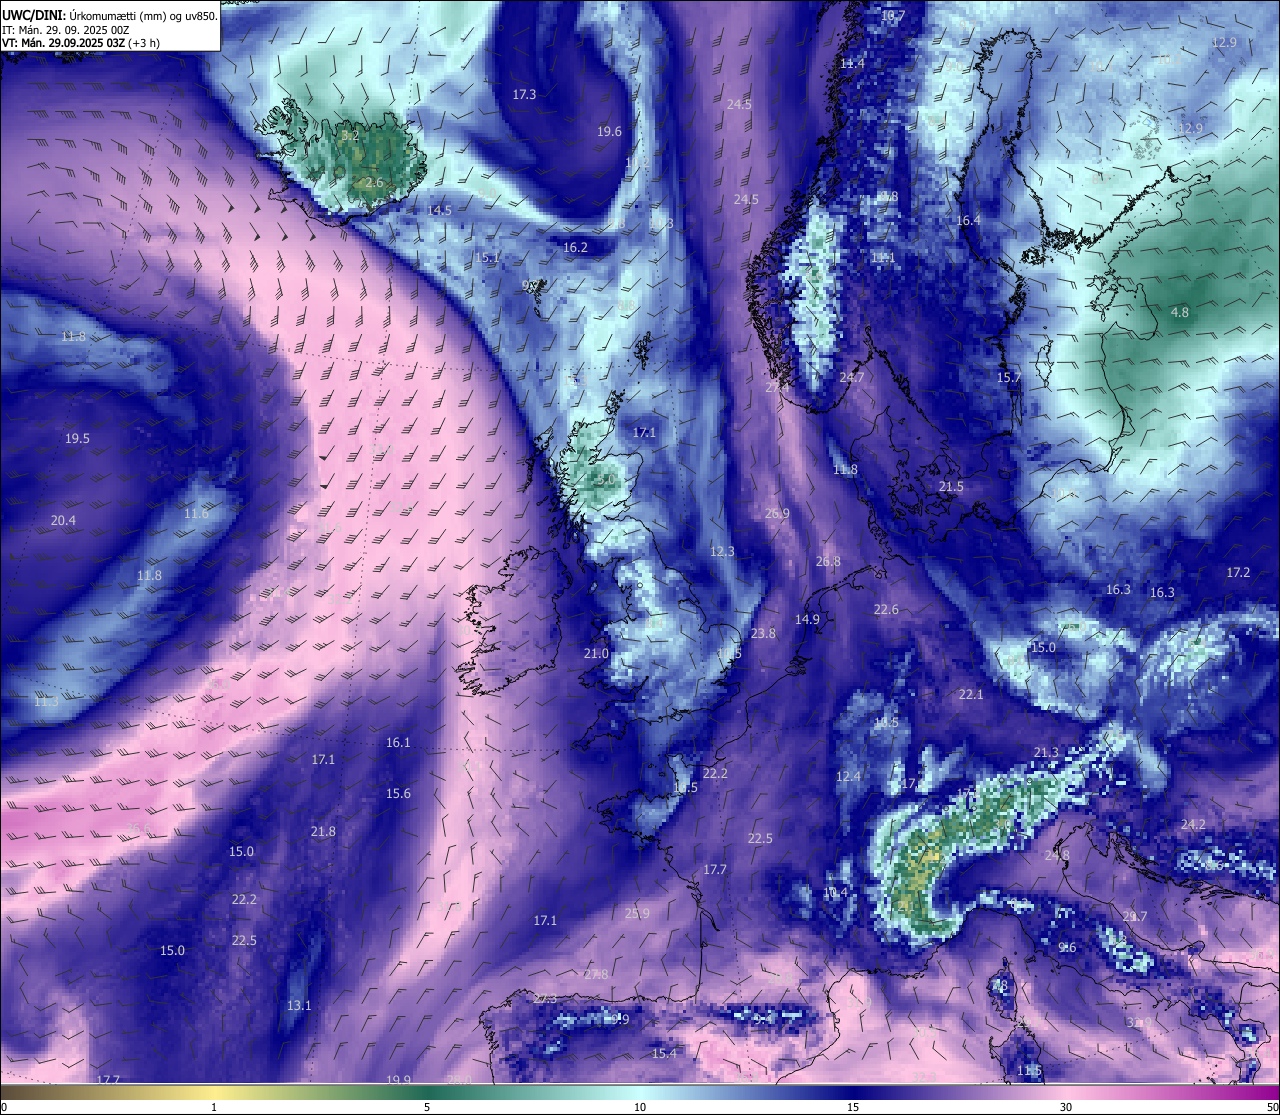This screenshot has width=1280, height=1115.
Task: Click map value 16.1 south of Ireland
Action: point(398,742)
